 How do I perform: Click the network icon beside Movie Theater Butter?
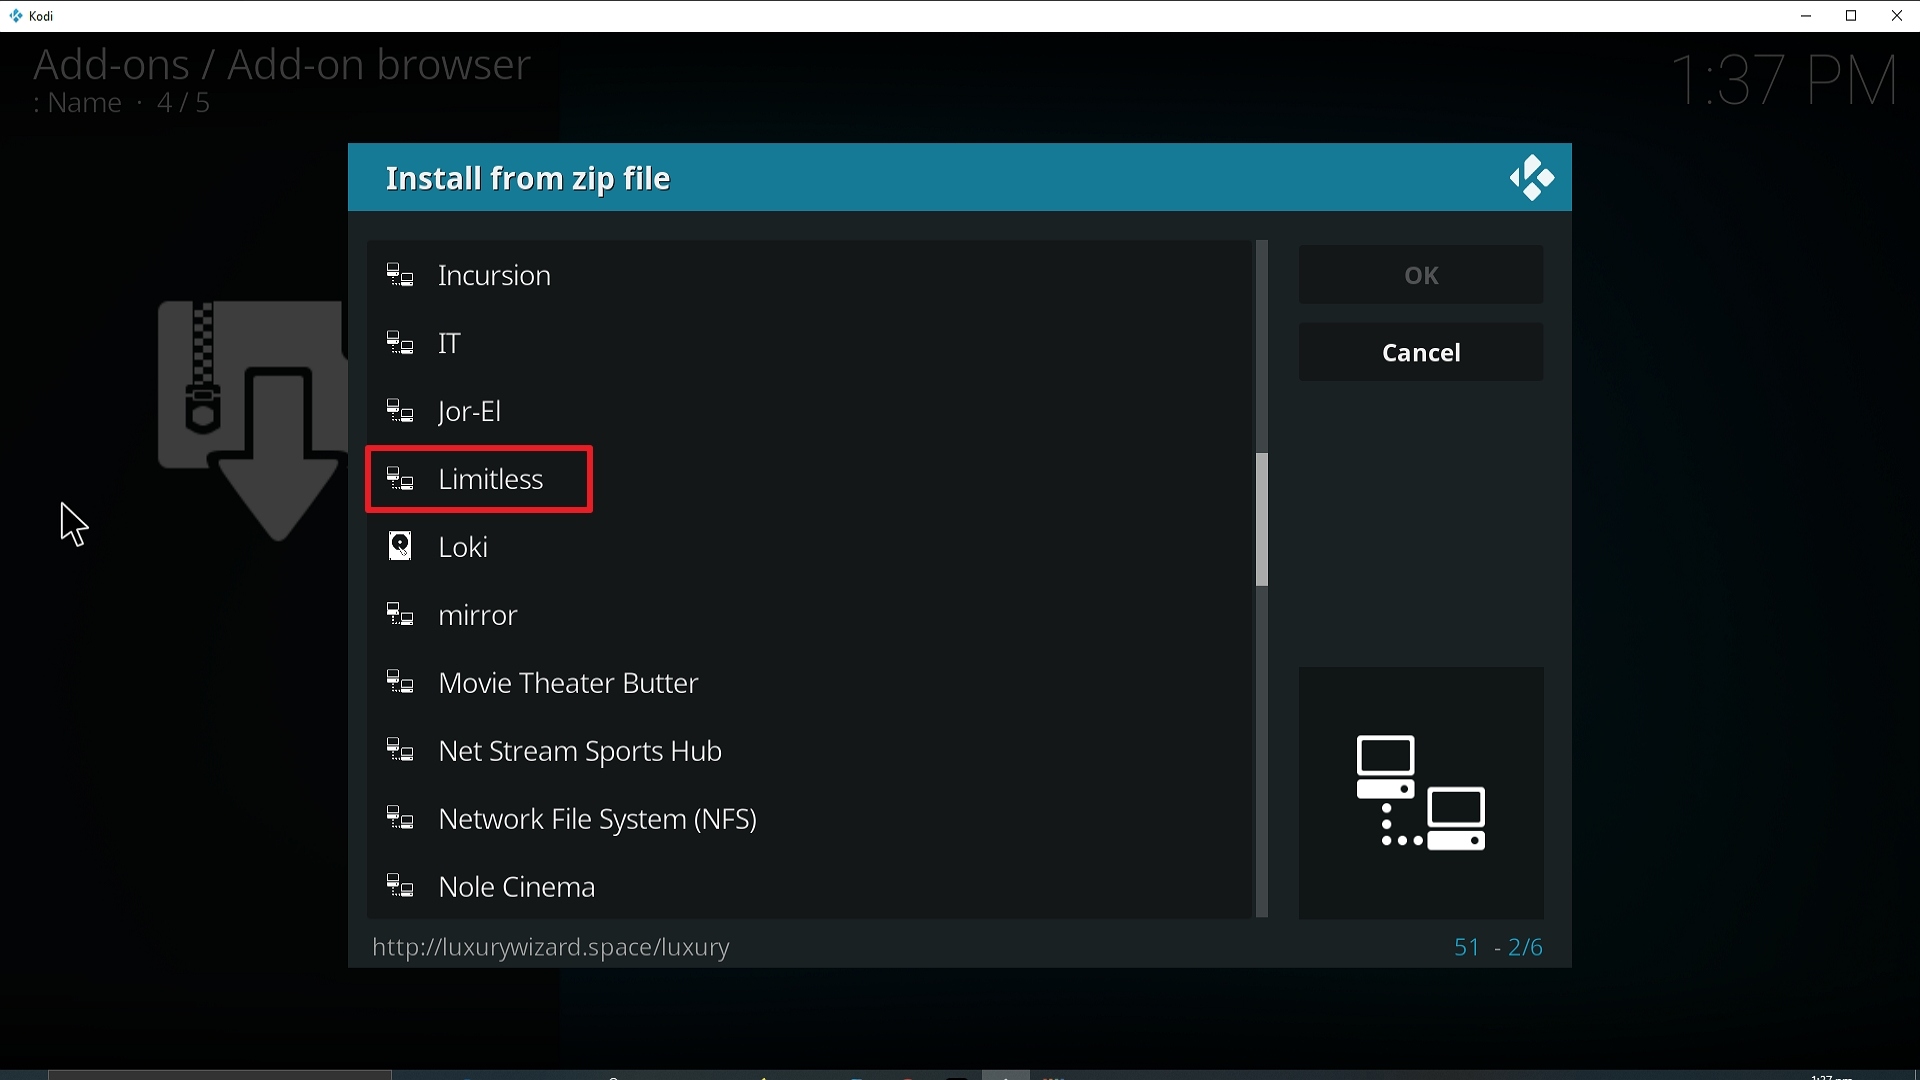tap(400, 683)
